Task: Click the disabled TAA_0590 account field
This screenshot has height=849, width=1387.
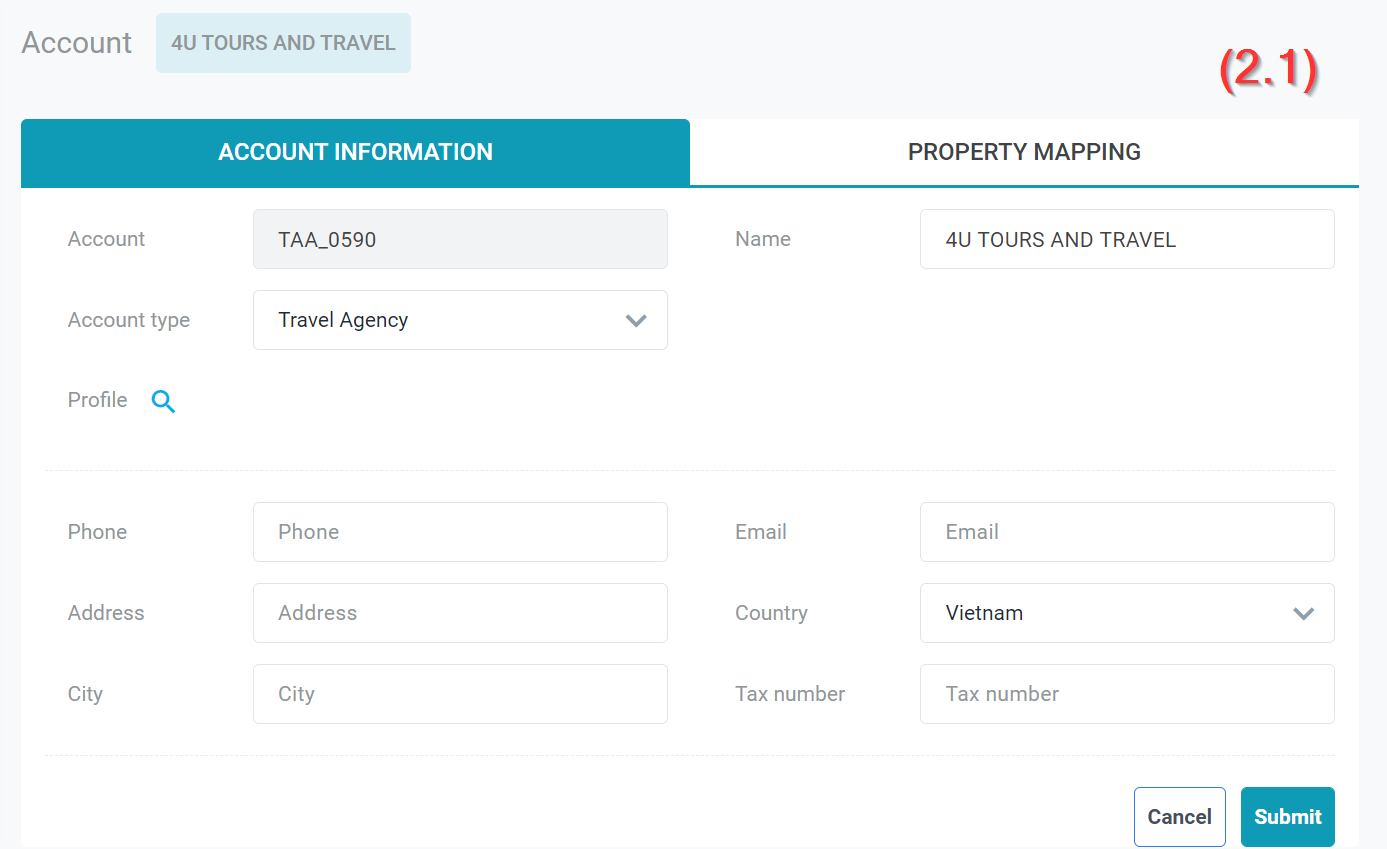Action: point(459,239)
